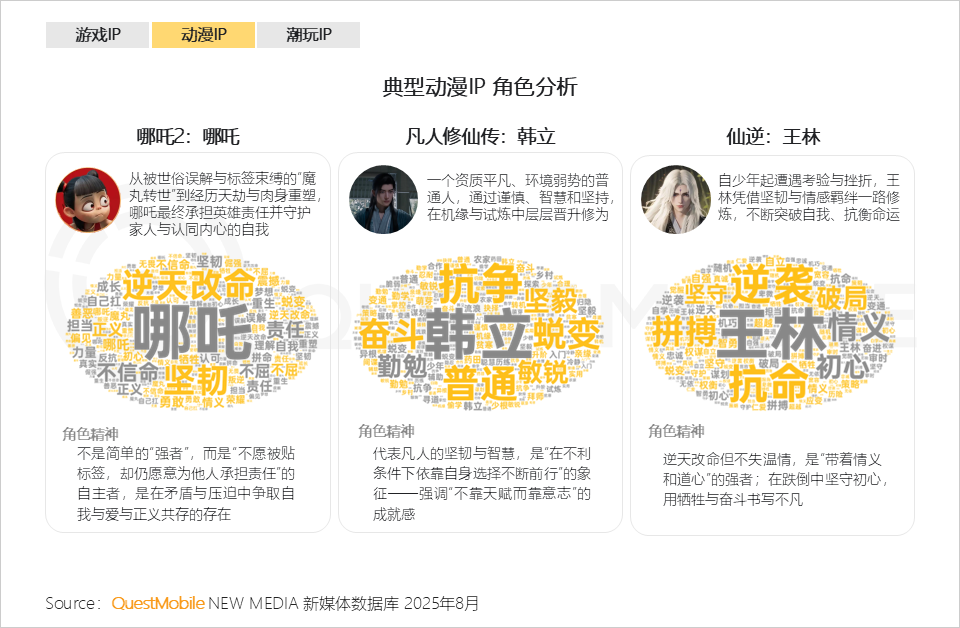Select the 哪吒2：哪吒 card heading

coord(188,137)
